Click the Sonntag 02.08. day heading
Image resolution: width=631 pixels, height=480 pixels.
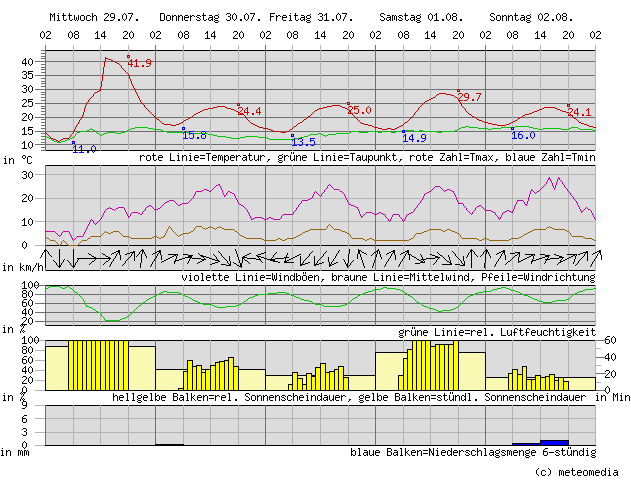point(530,18)
